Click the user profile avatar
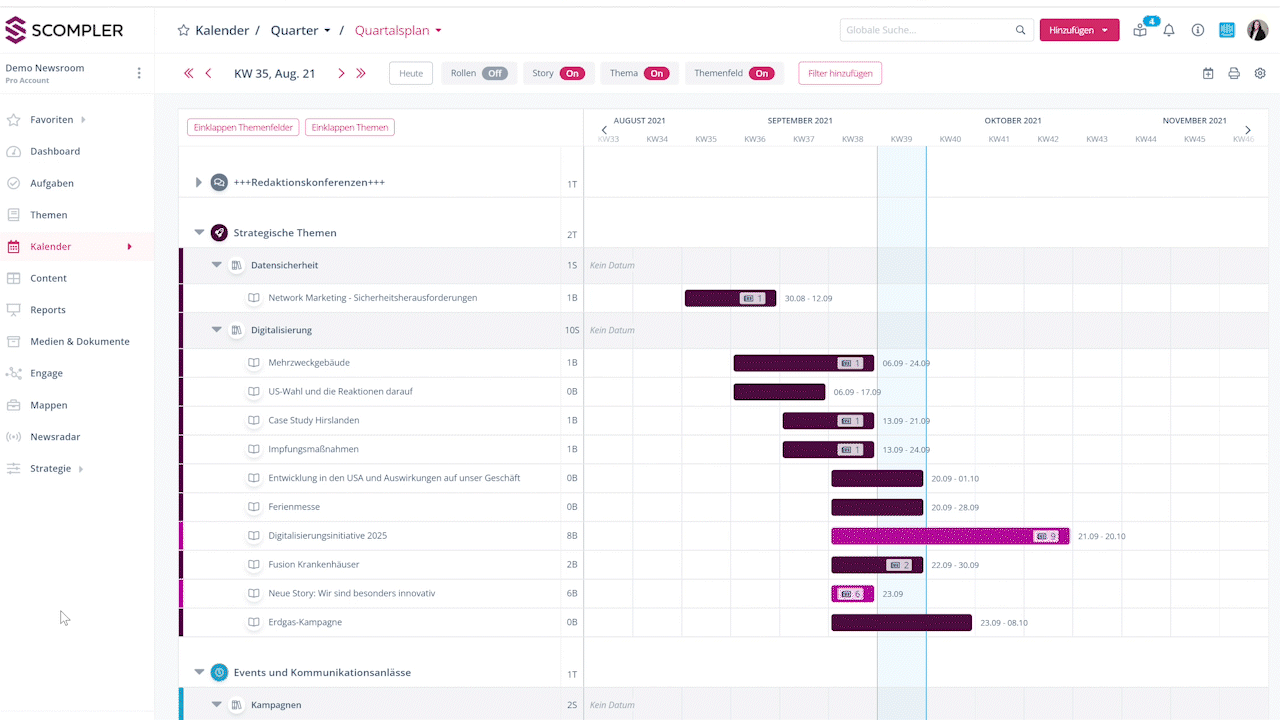The height and width of the screenshot is (720, 1280). coord(1257,30)
